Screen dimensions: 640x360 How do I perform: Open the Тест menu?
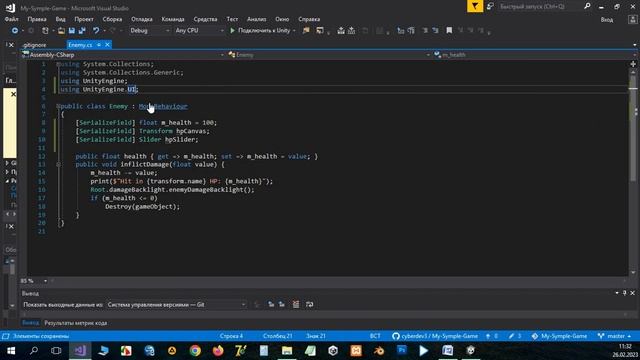232,19
